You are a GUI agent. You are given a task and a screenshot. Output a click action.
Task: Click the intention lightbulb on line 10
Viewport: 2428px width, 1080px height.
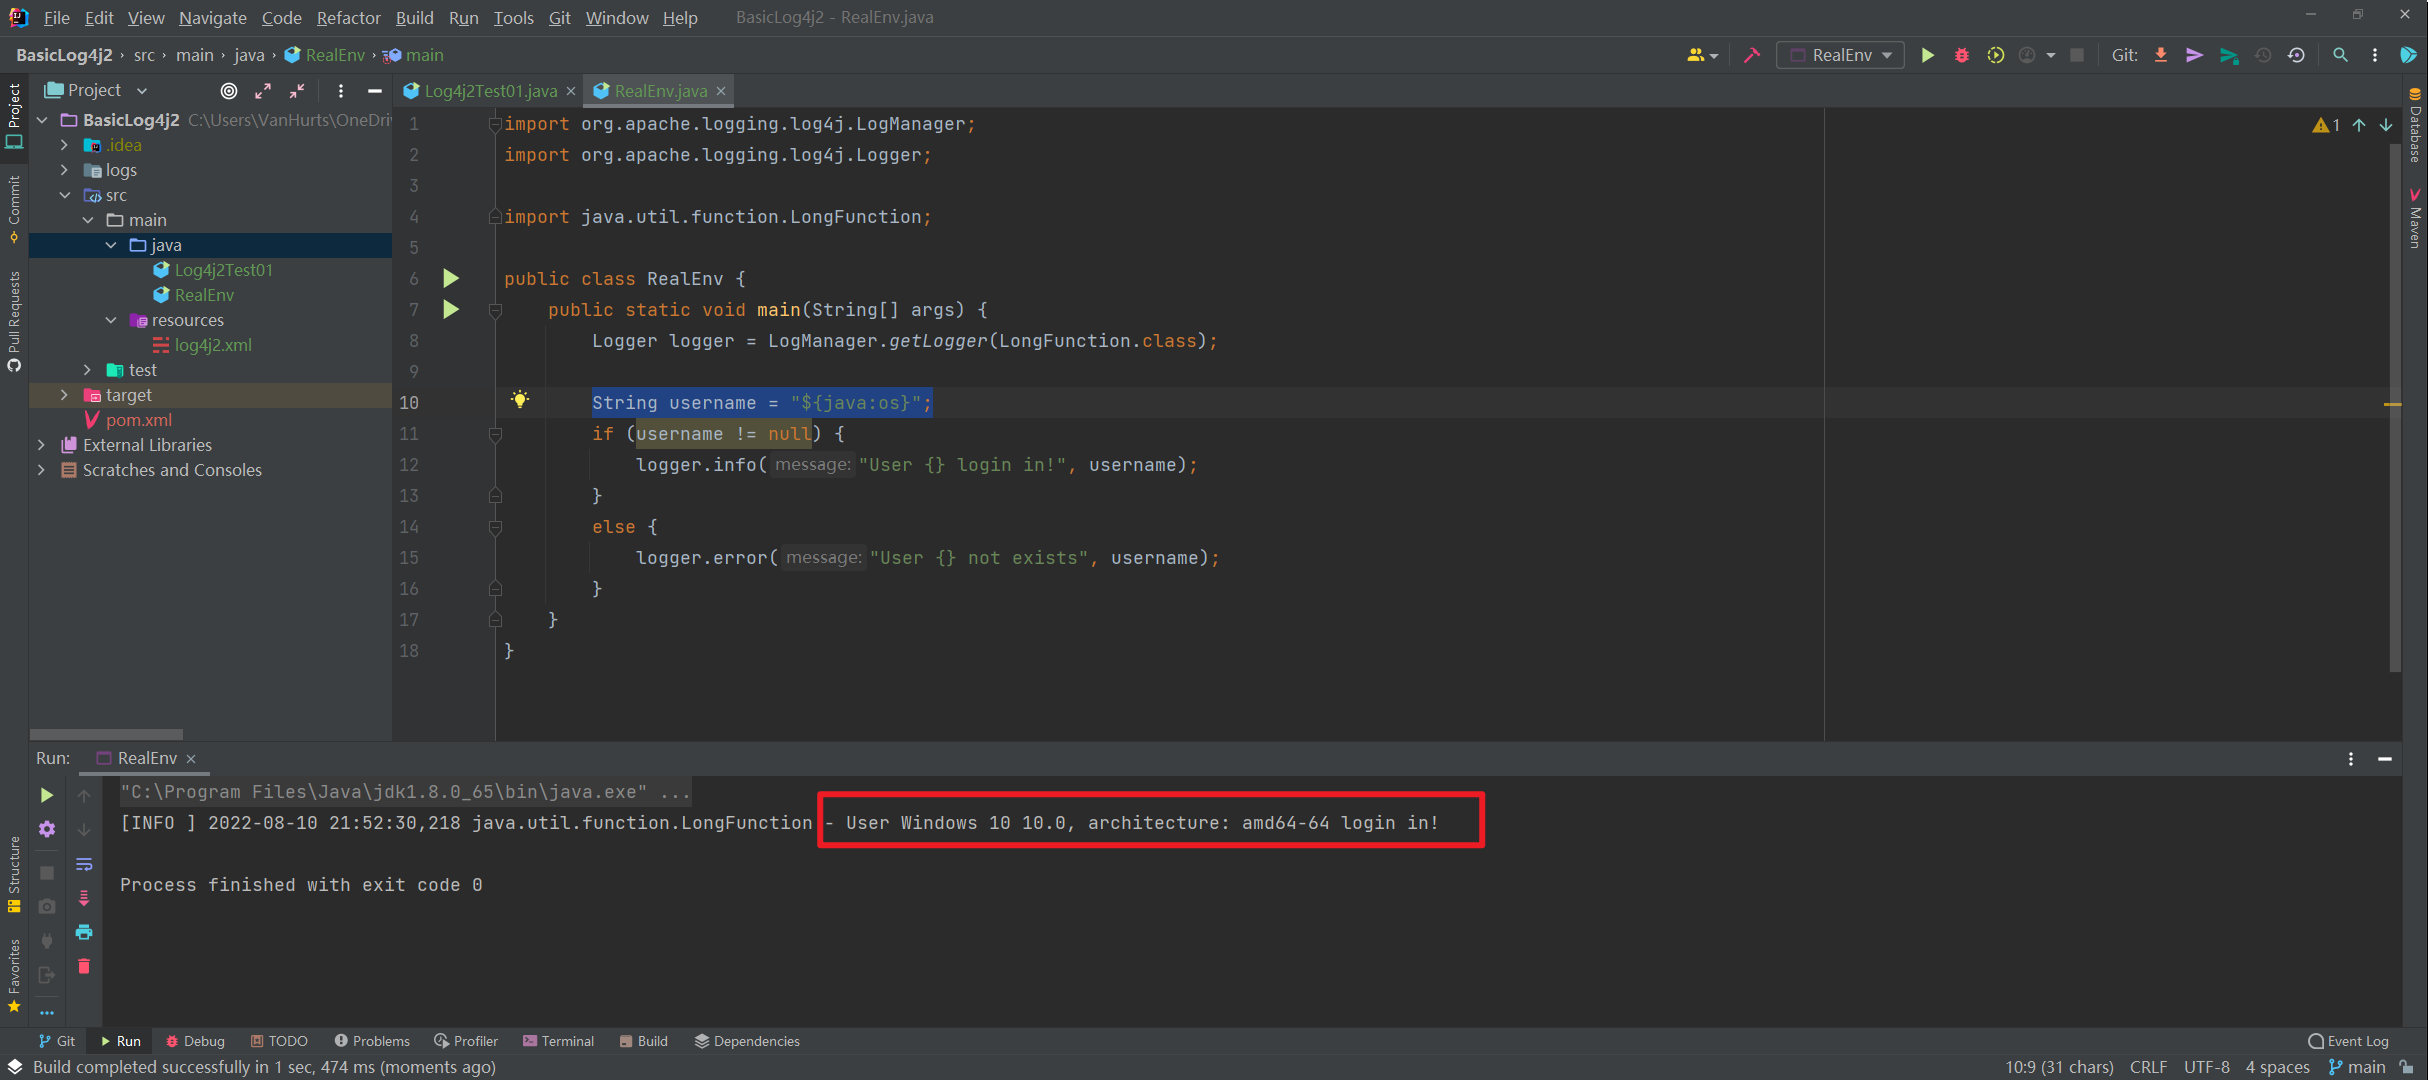[x=520, y=400]
